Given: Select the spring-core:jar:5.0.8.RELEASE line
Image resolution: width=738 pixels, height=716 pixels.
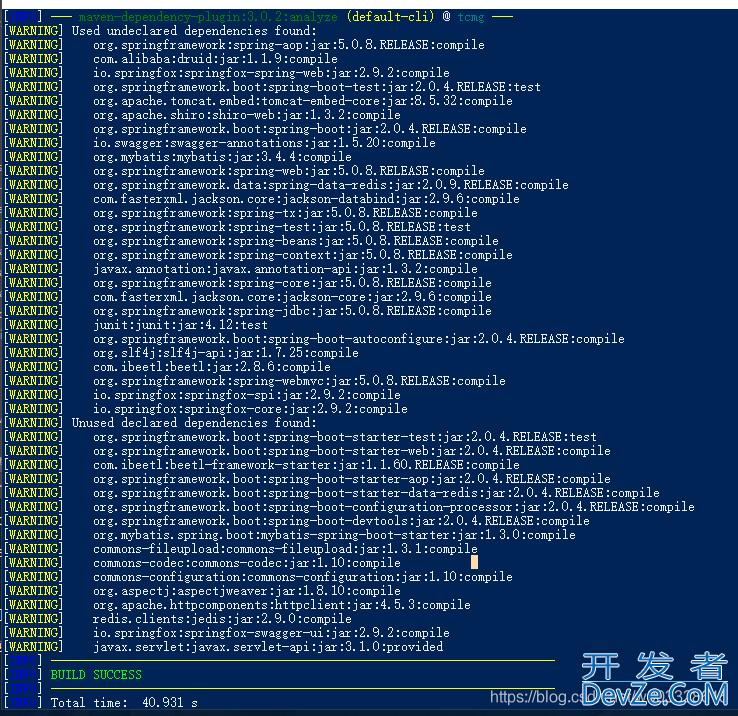Looking at the screenshot, I should click(292, 283).
